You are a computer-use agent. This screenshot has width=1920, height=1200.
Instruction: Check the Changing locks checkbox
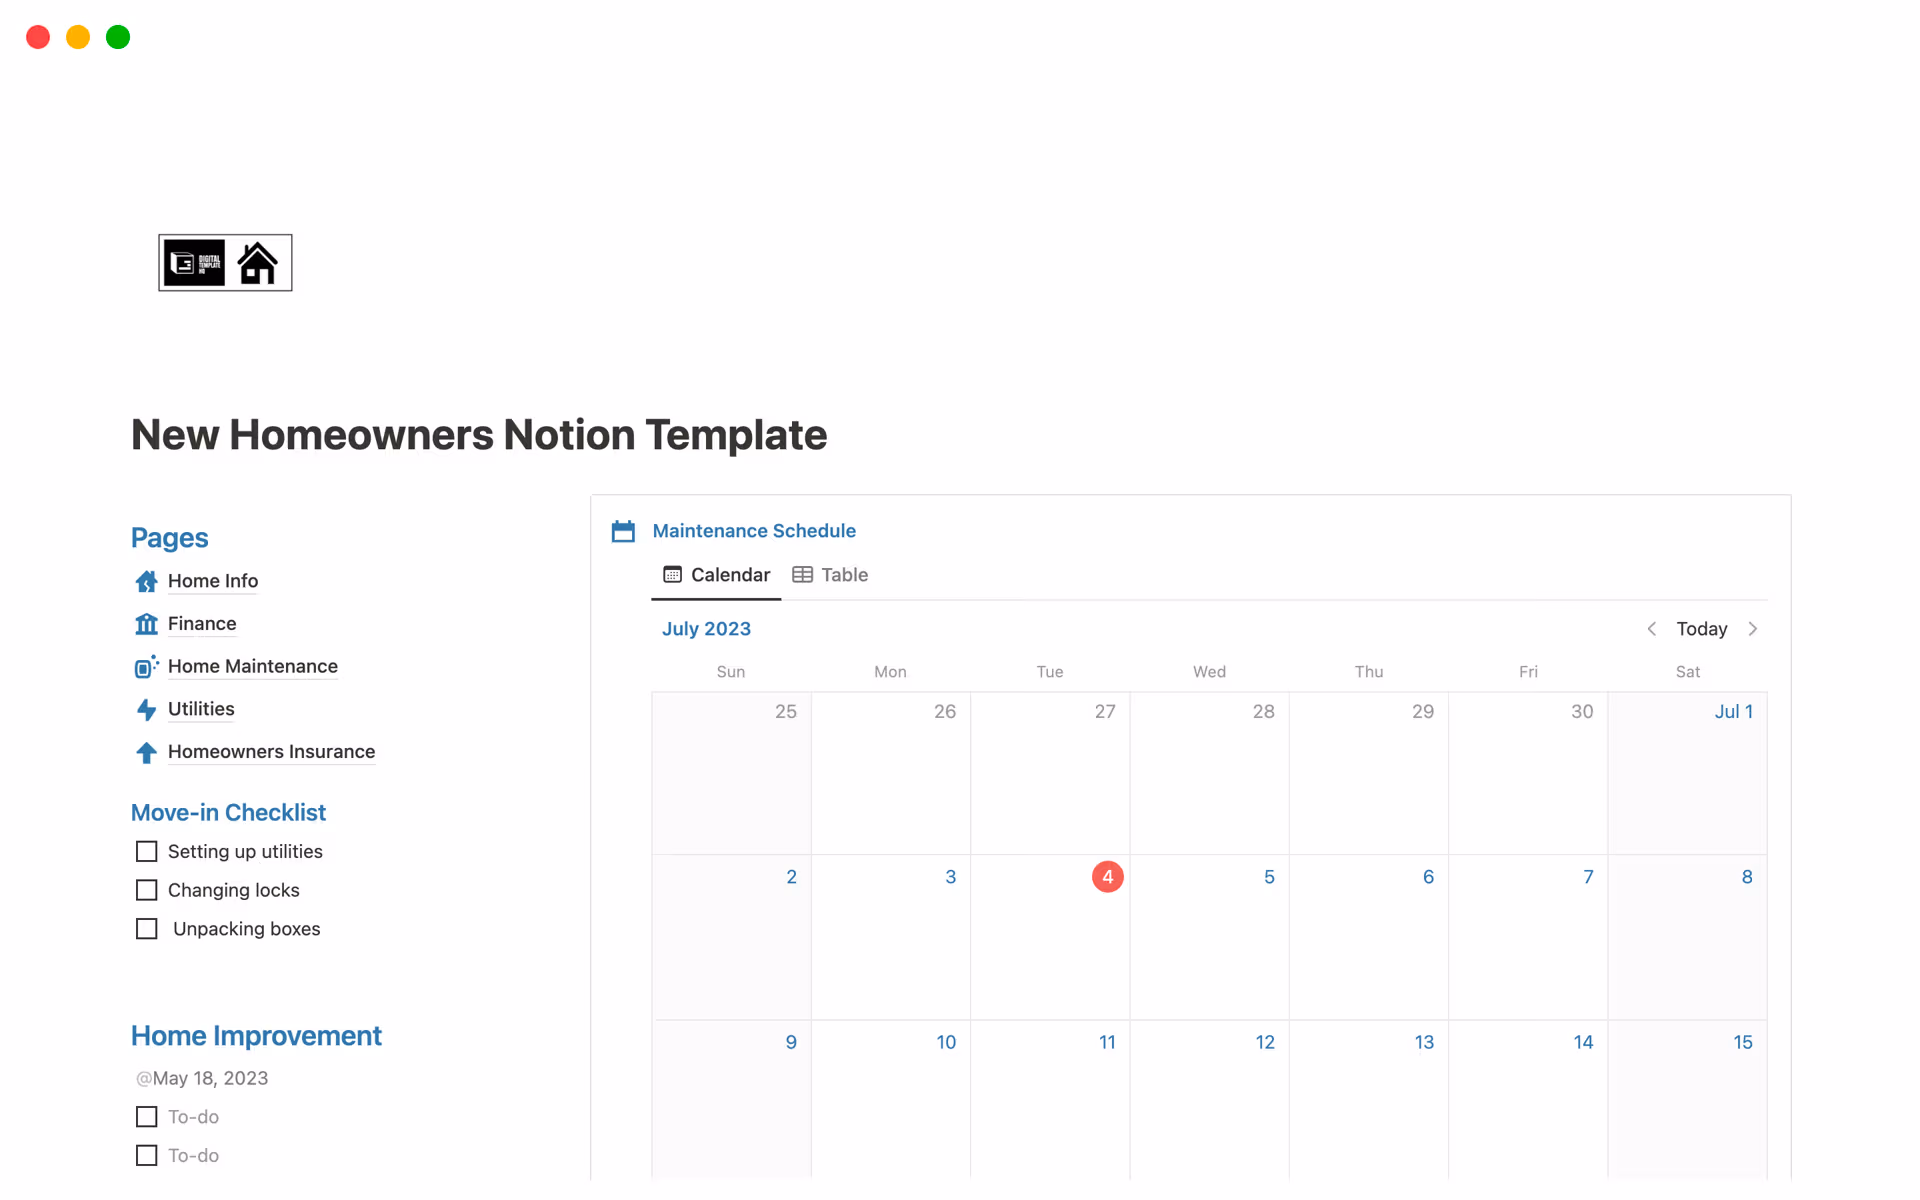click(146, 890)
